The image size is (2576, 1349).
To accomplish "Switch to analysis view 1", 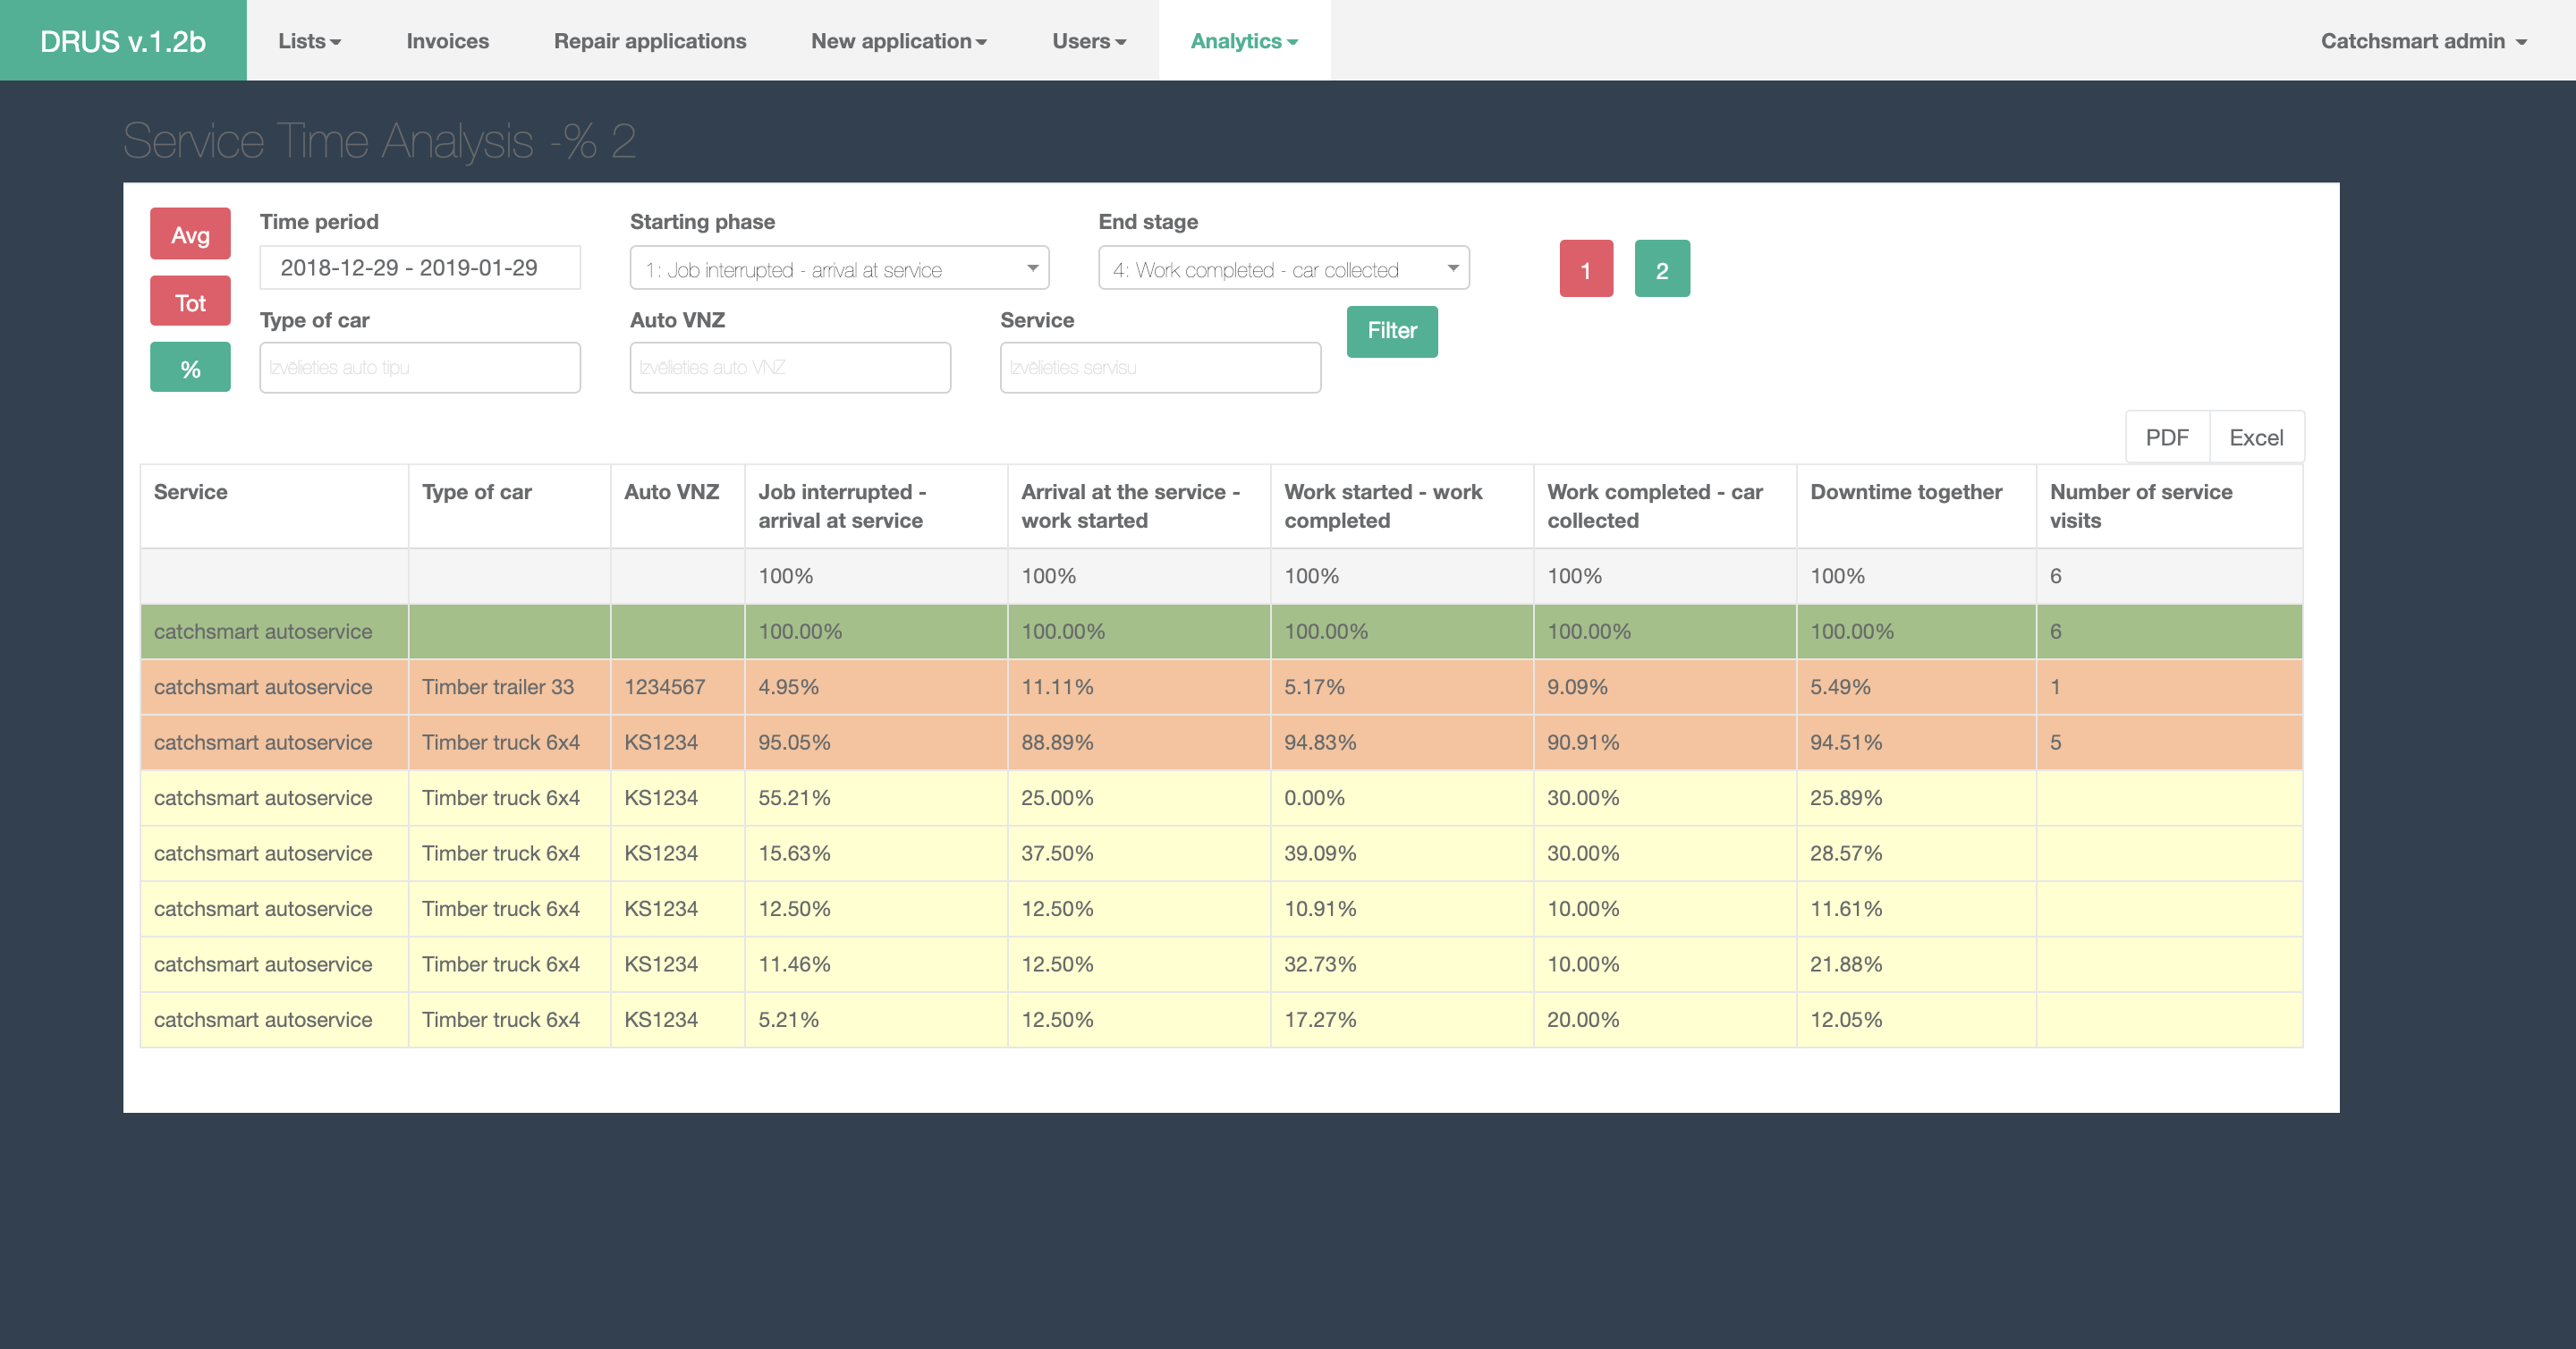I will pyautogui.click(x=1586, y=269).
